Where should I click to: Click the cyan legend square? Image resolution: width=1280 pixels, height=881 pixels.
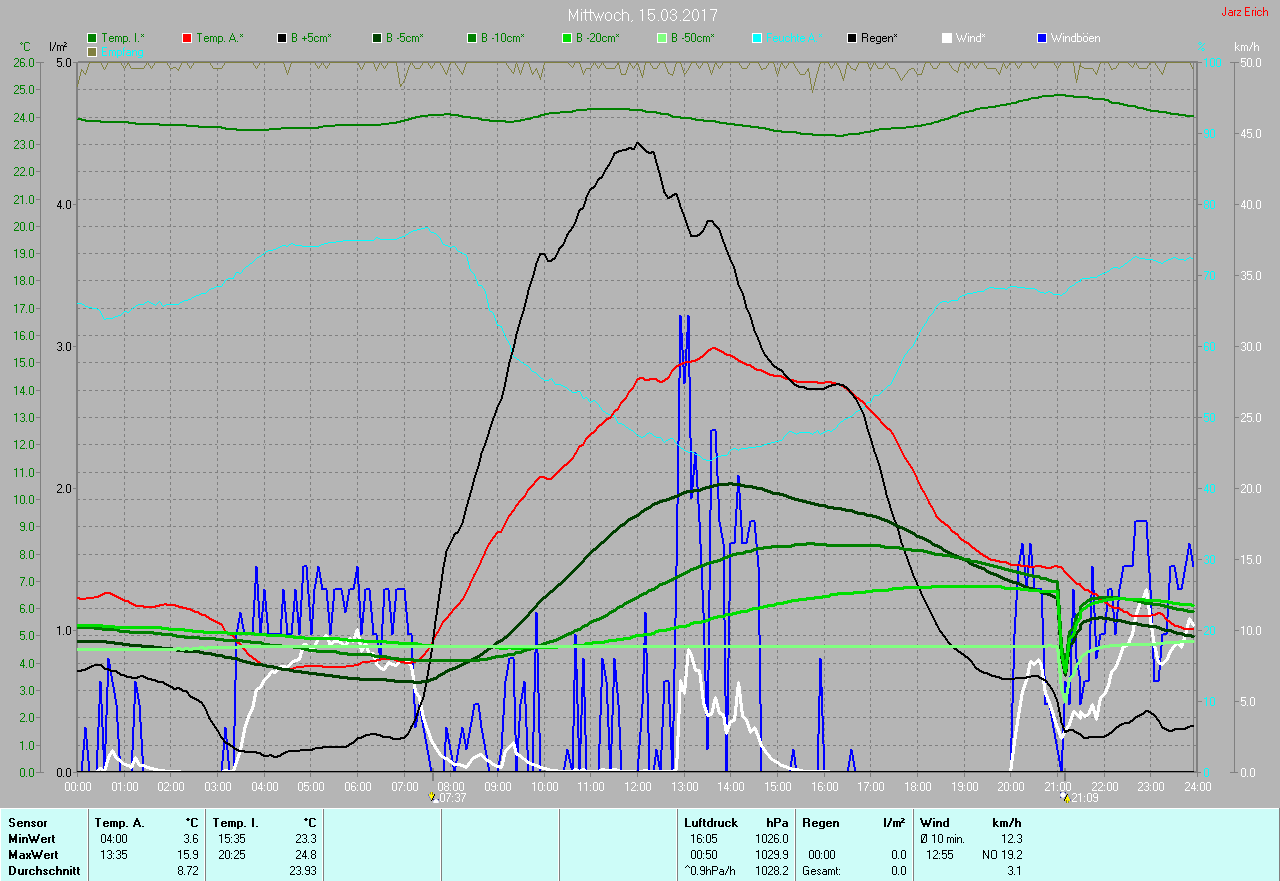[x=757, y=38]
